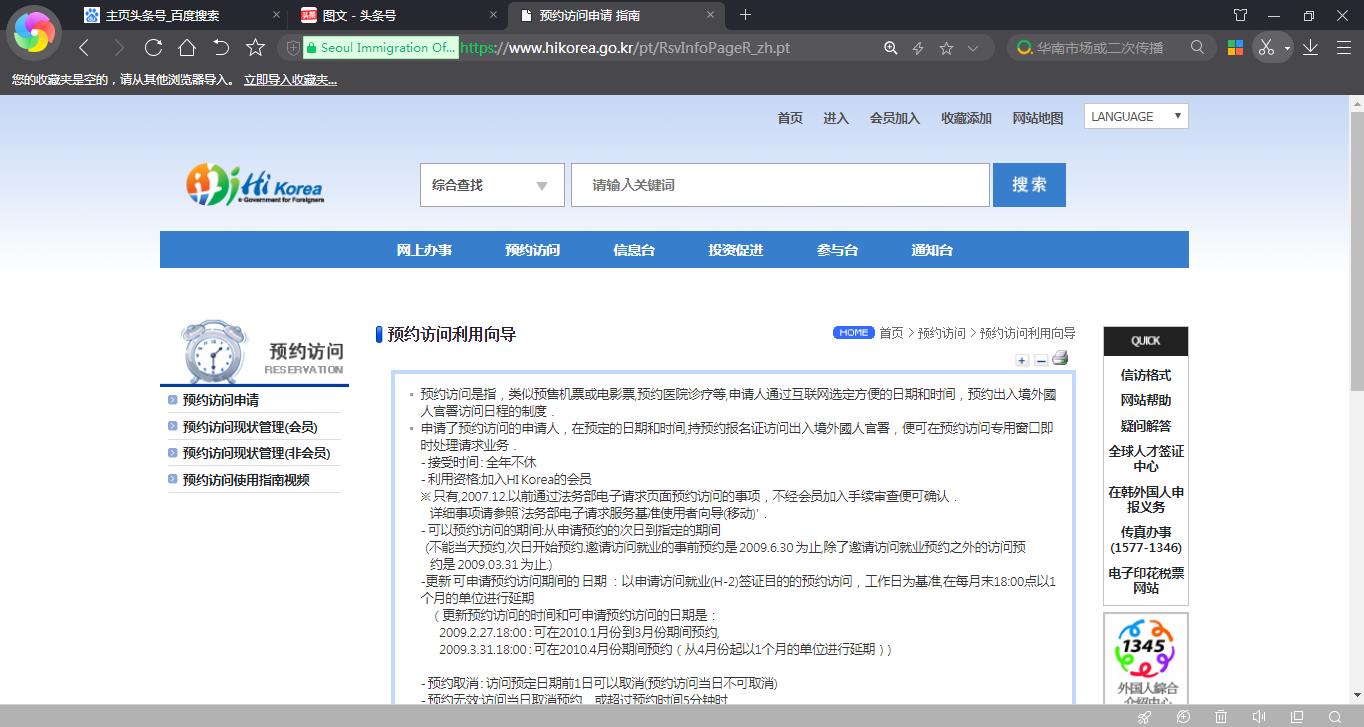
Task: Take a screenshot with the scissors tool
Action: coord(1264,47)
